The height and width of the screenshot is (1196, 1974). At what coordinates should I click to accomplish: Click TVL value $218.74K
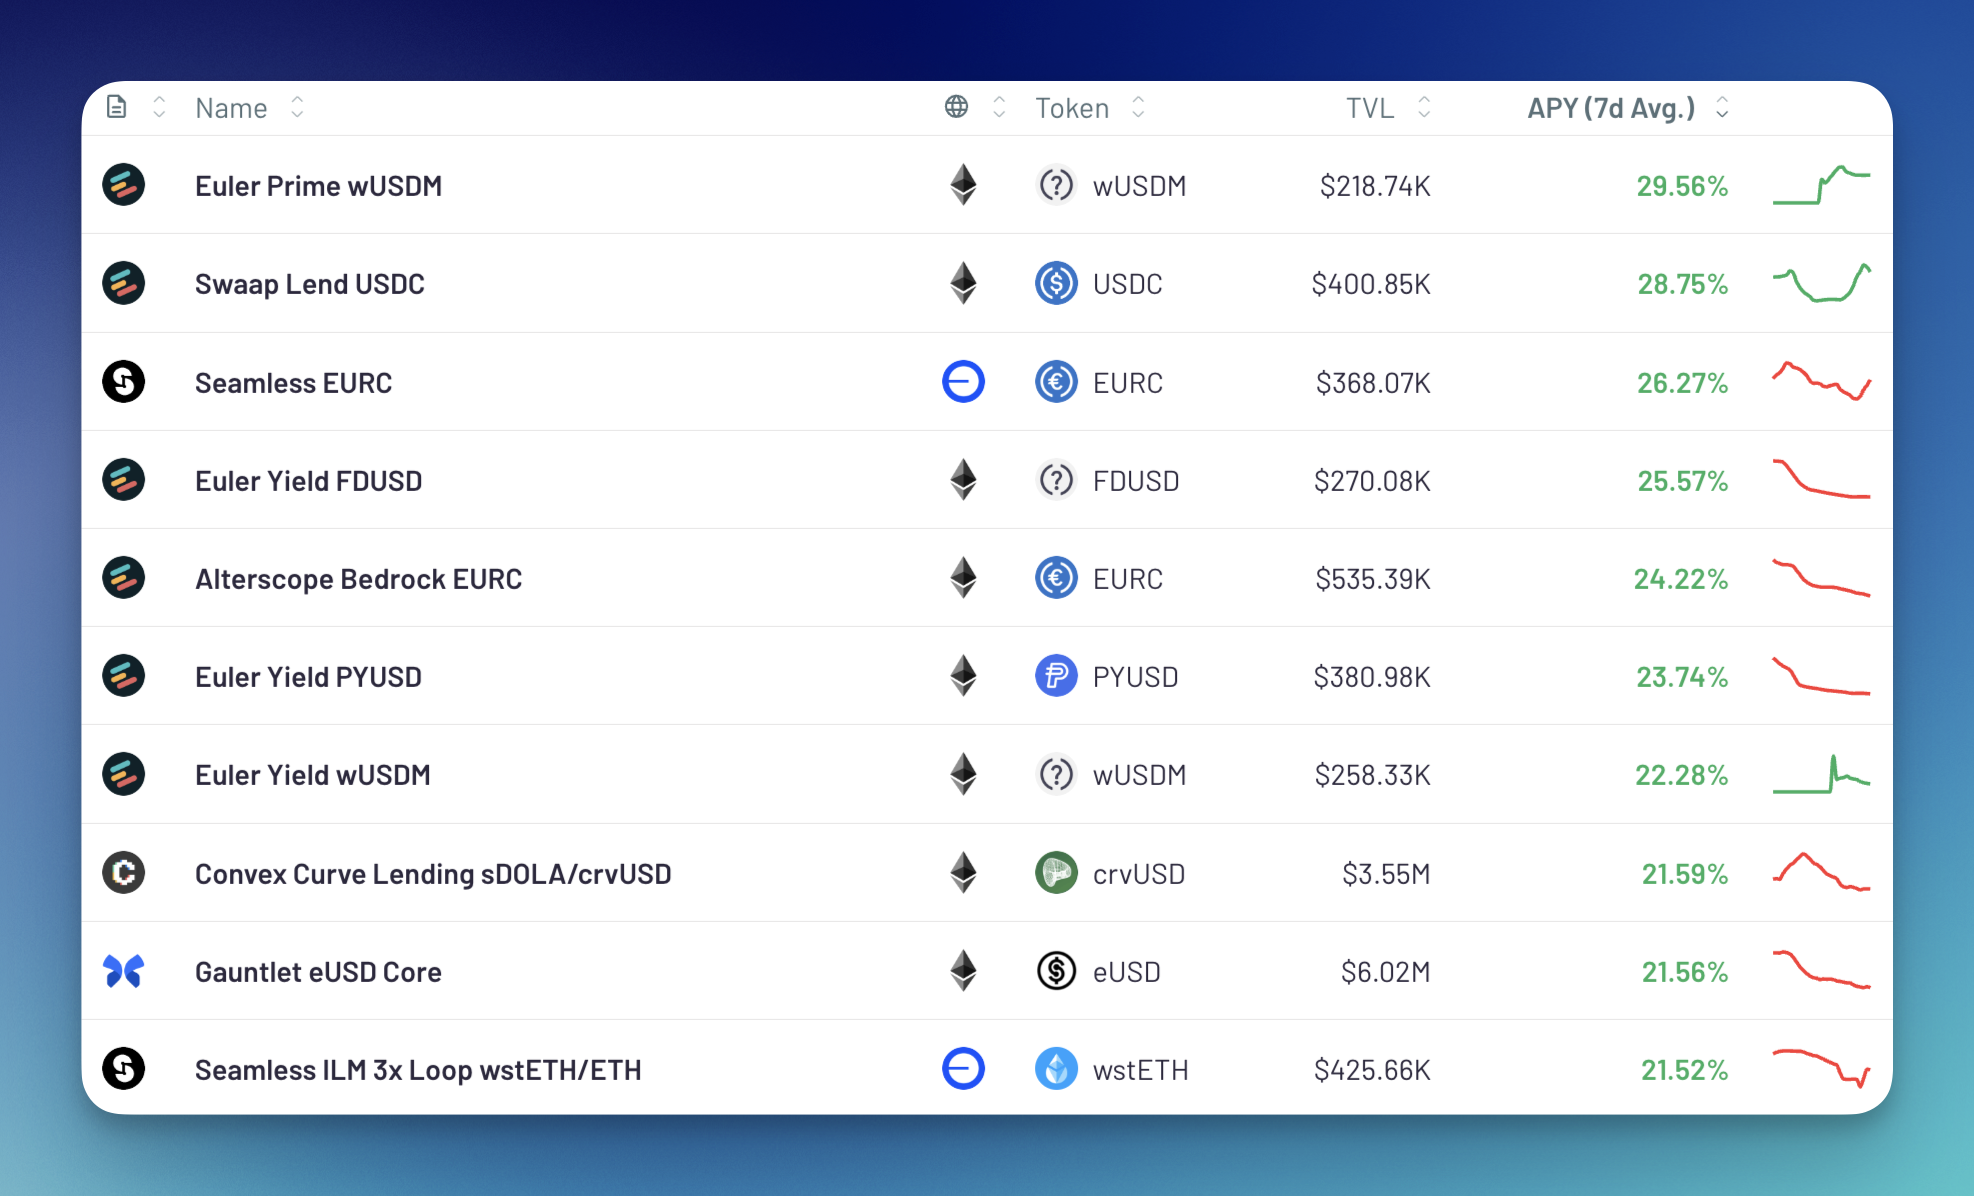pyautogui.click(x=1375, y=186)
